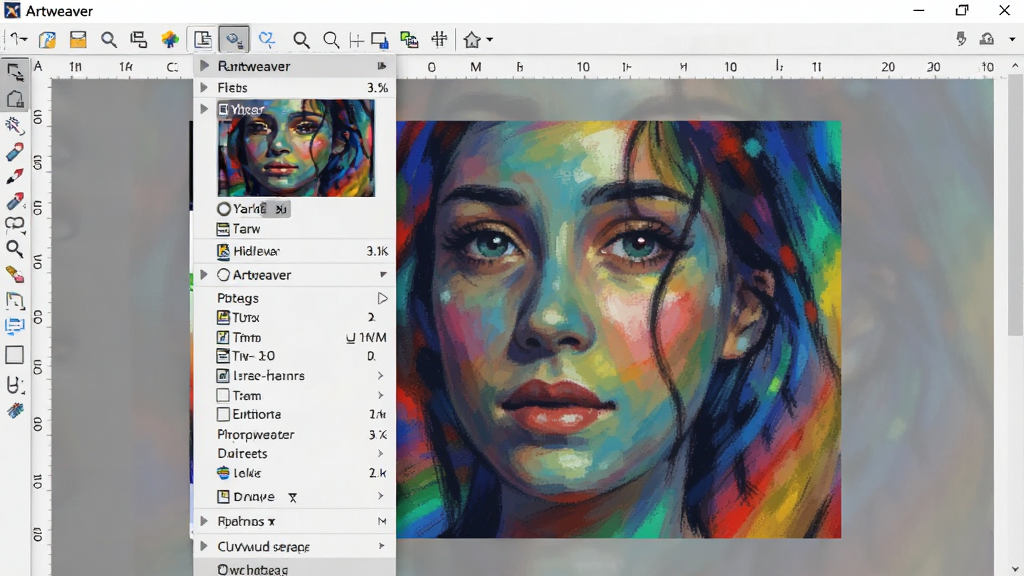Select the shape selection tool below the arrow tool
The width and height of the screenshot is (1024, 576).
coord(14,99)
